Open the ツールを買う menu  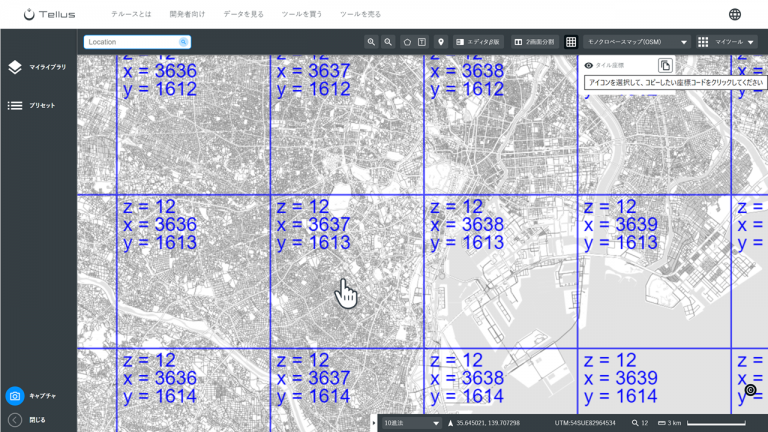[x=302, y=14]
